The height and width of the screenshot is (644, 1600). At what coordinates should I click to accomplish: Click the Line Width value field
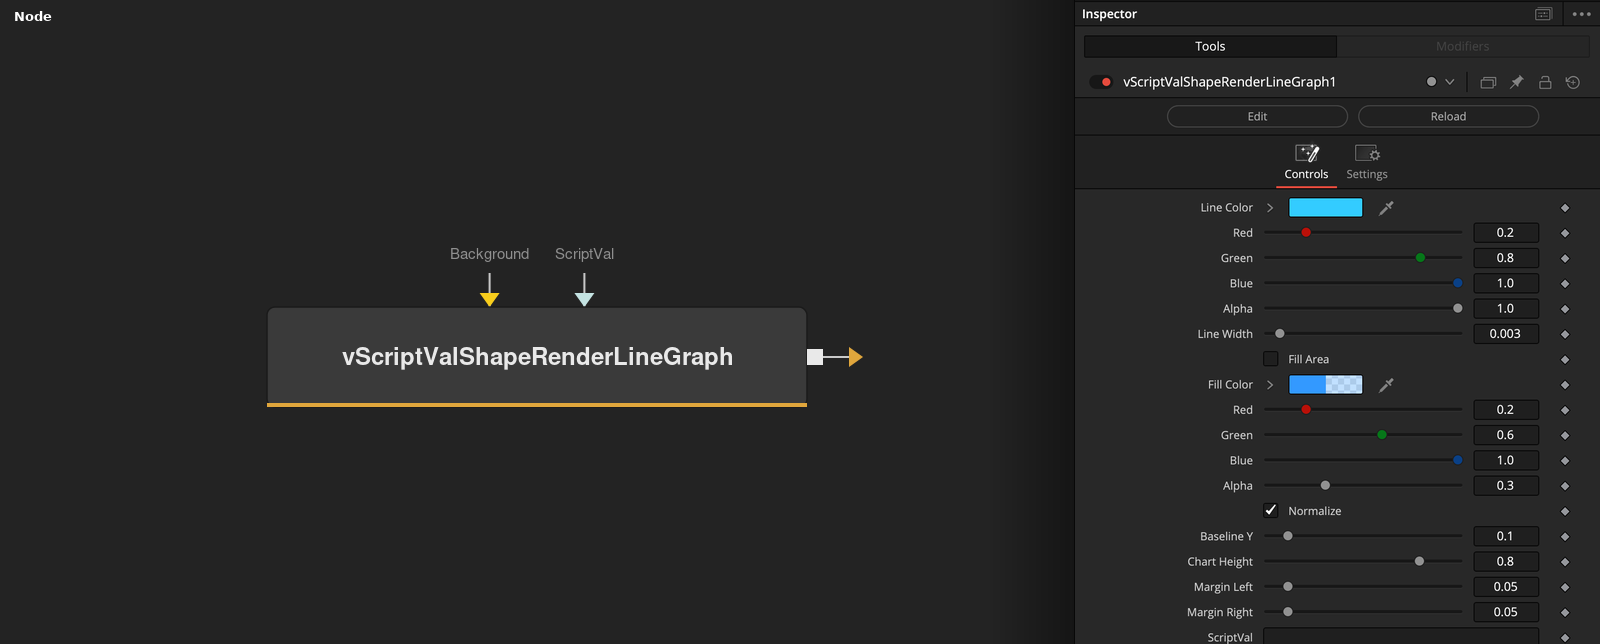1506,334
